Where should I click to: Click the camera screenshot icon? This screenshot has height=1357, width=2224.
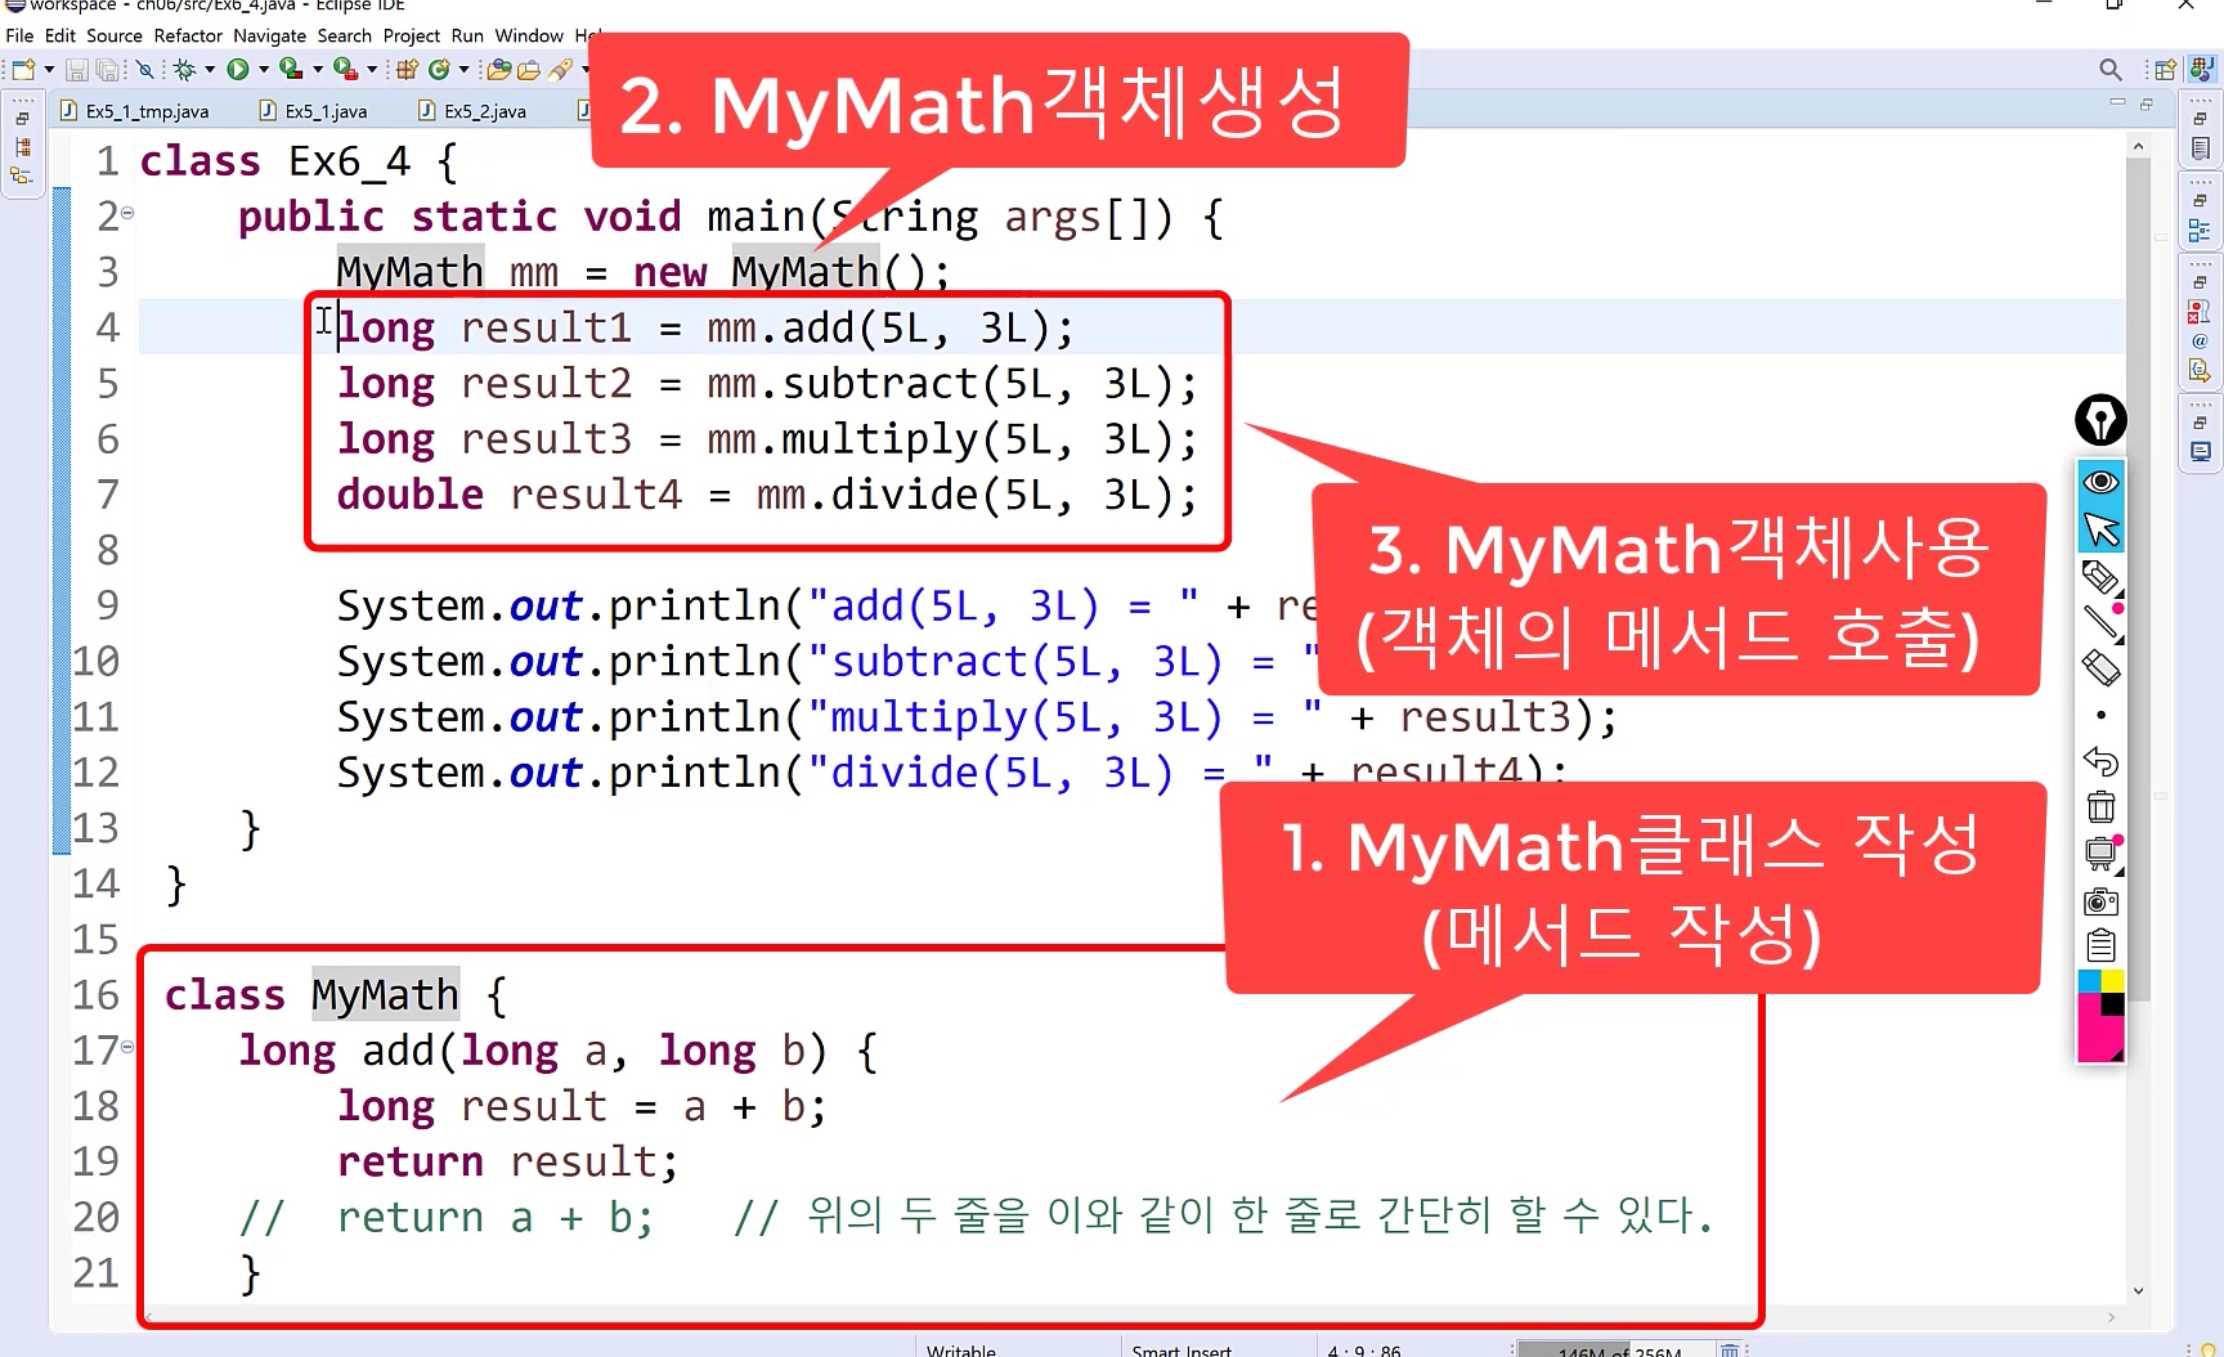pyautogui.click(x=2100, y=901)
